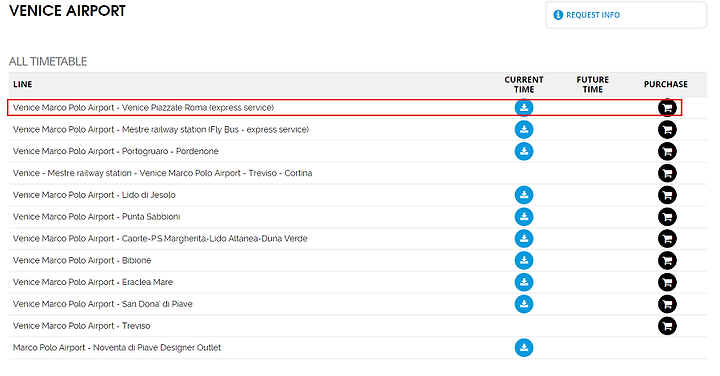Image resolution: width=720 pixels, height=376 pixels.
Task: Select 'Venice Marco Polo Airport - Treviso' text
Action: 81,325
